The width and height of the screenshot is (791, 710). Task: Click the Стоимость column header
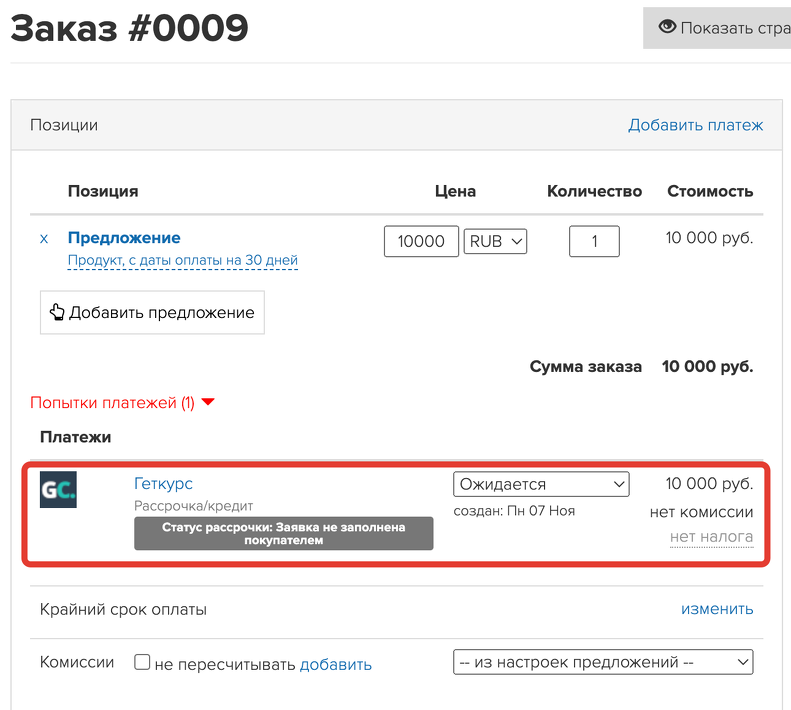710,191
